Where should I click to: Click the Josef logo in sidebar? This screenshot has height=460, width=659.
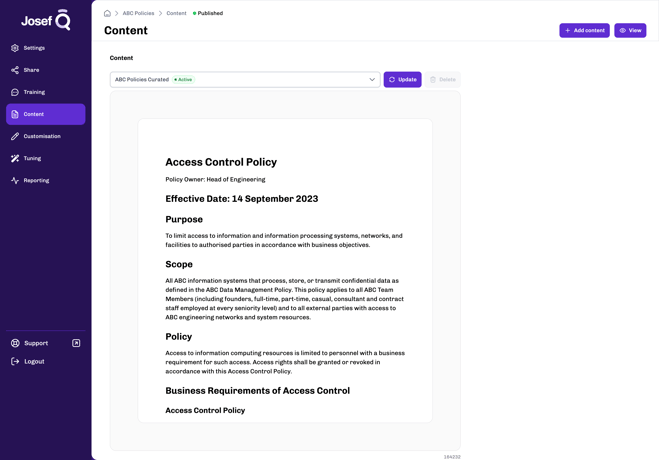pos(46,20)
